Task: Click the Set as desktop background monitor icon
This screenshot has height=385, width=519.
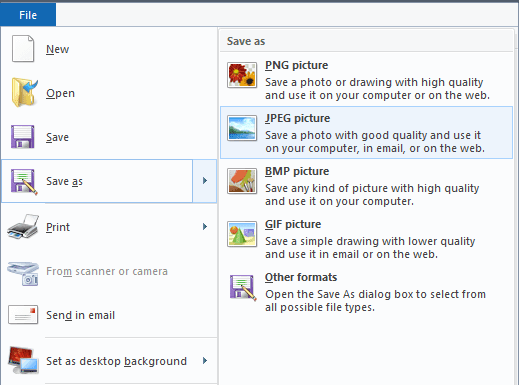Action: tap(23, 360)
